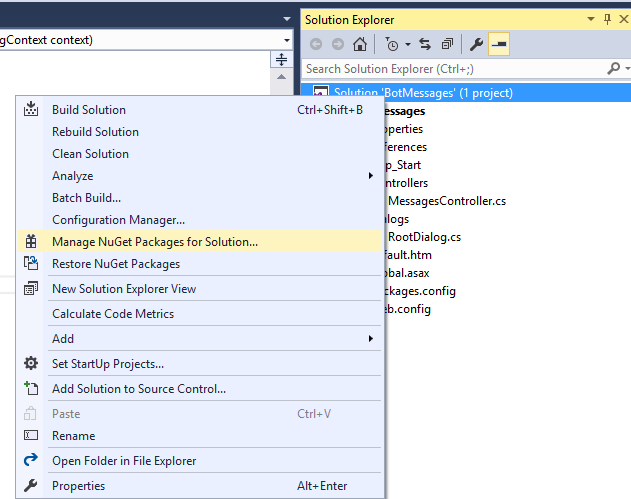Click the Collapse All icon

coord(447,44)
